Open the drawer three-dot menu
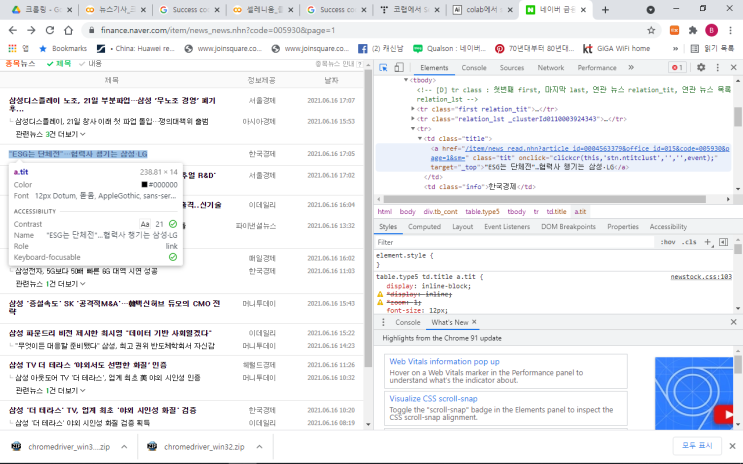743x464 pixels. [x=383, y=322]
